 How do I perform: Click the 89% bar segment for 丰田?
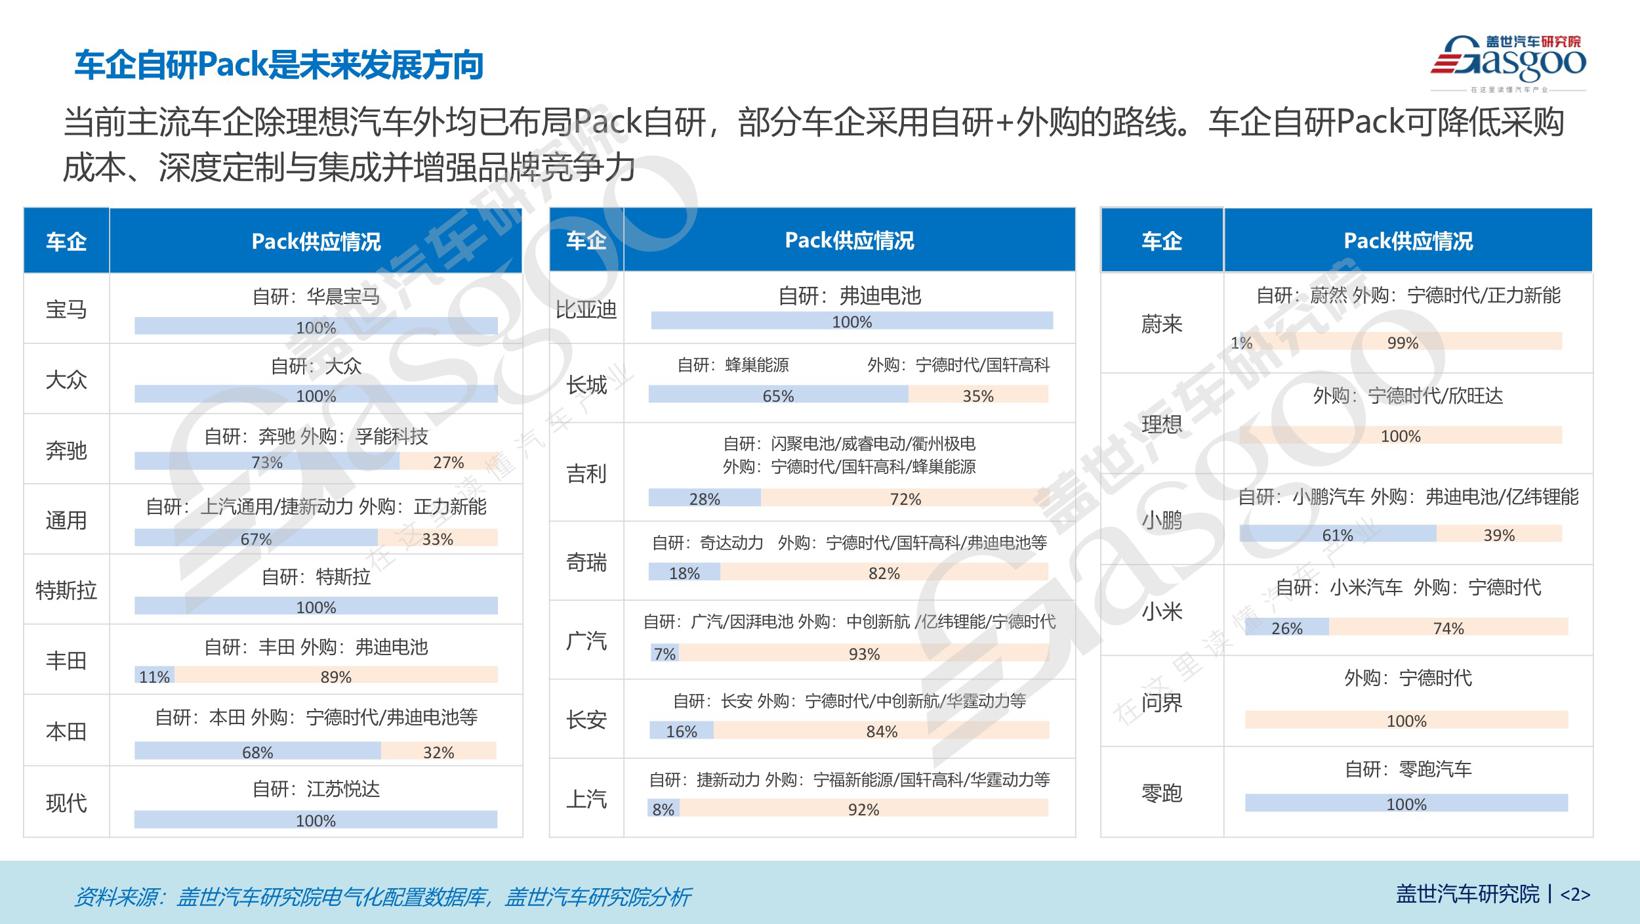(336, 676)
